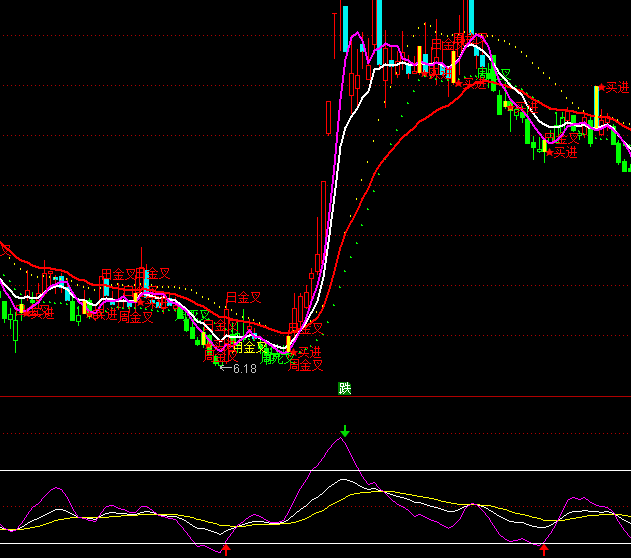The width and height of the screenshot is (631, 558).
Task: Click the right red up arrow in oscillator
Action: coord(544,548)
